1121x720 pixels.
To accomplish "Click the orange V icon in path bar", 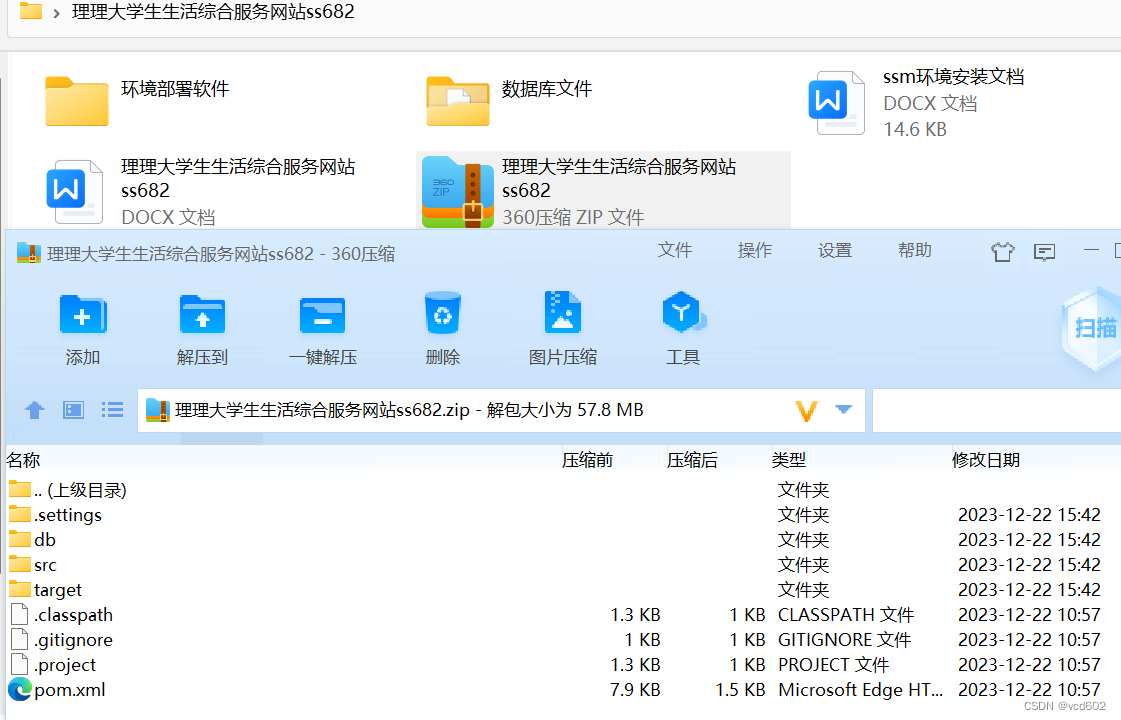I will pyautogui.click(x=806, y=410).
